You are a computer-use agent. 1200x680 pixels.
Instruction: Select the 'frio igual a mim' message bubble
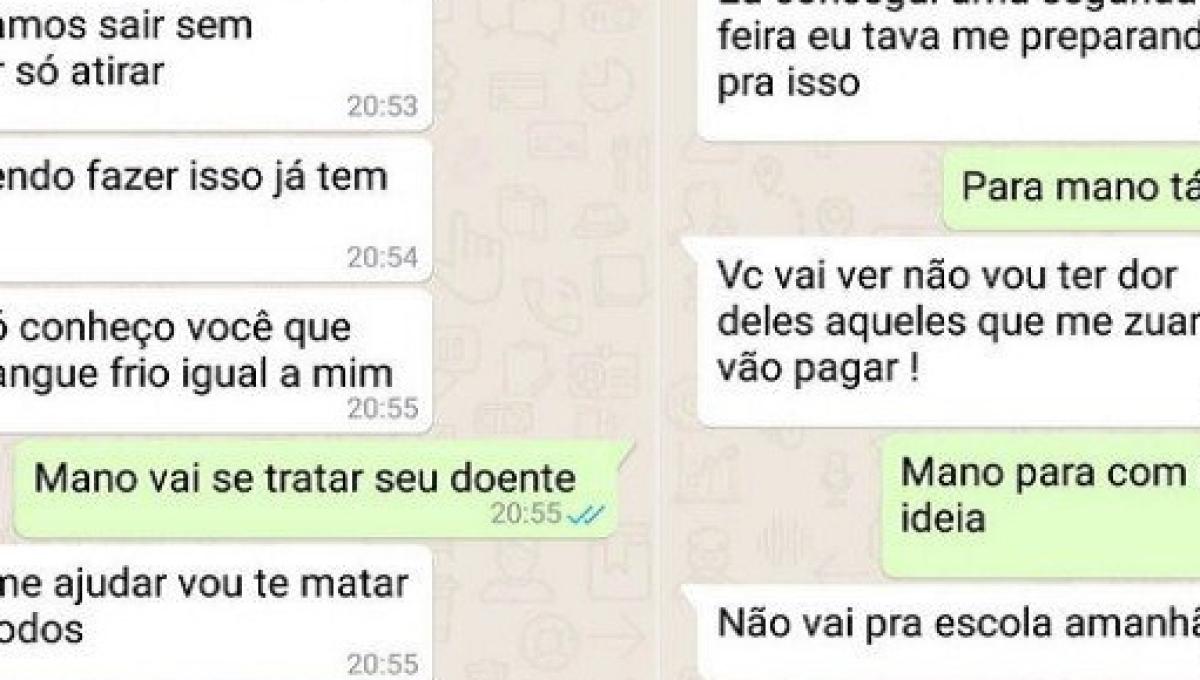pos(216,362)
